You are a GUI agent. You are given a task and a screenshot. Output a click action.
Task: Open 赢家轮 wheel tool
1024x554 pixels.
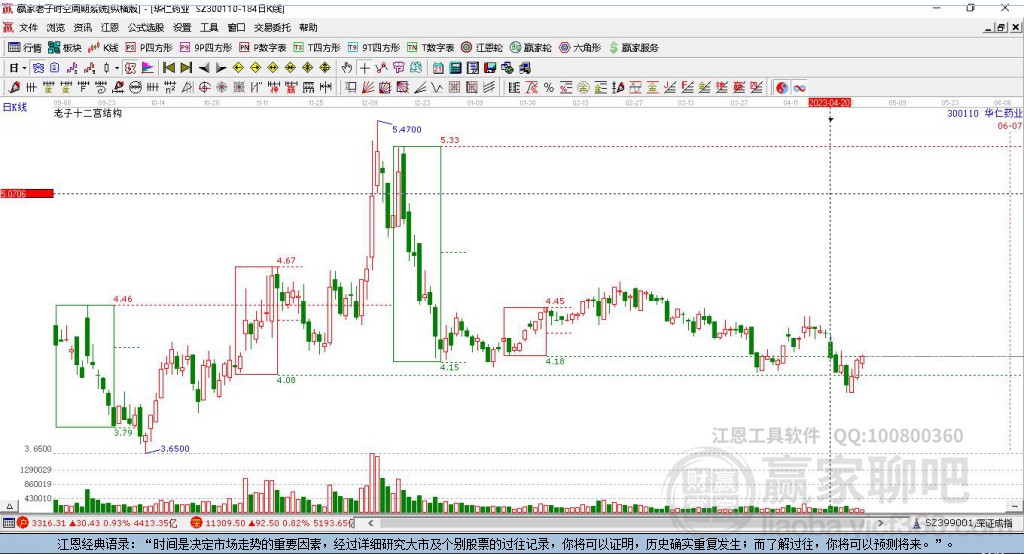(x=530, y=48)
